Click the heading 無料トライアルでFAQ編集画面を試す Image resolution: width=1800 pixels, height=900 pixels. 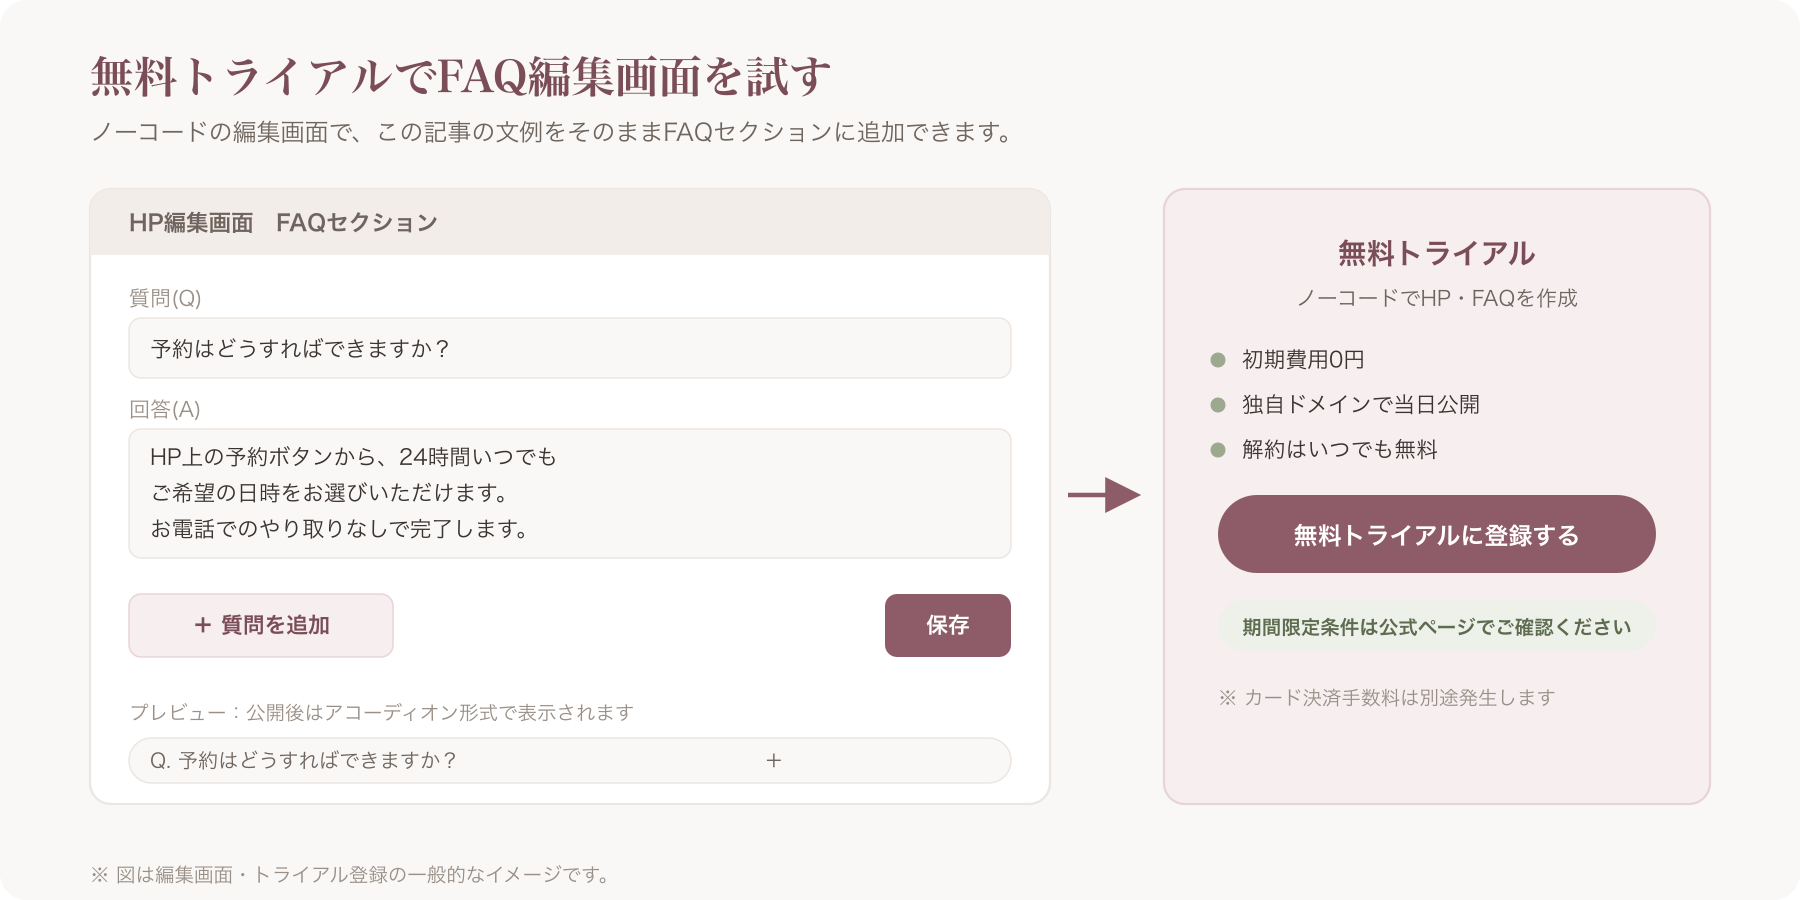pyautogui.click(x=461, y=77)
